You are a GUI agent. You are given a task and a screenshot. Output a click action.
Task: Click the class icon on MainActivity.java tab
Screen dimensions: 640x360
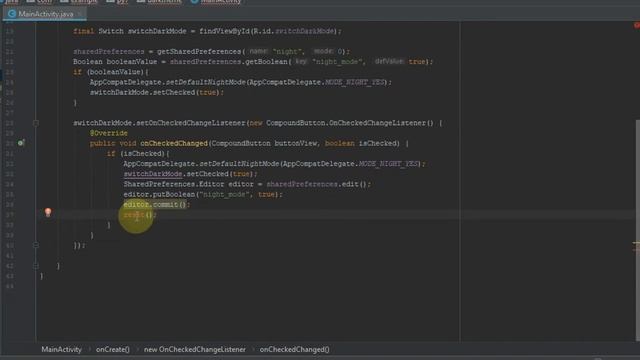[11, 14]
